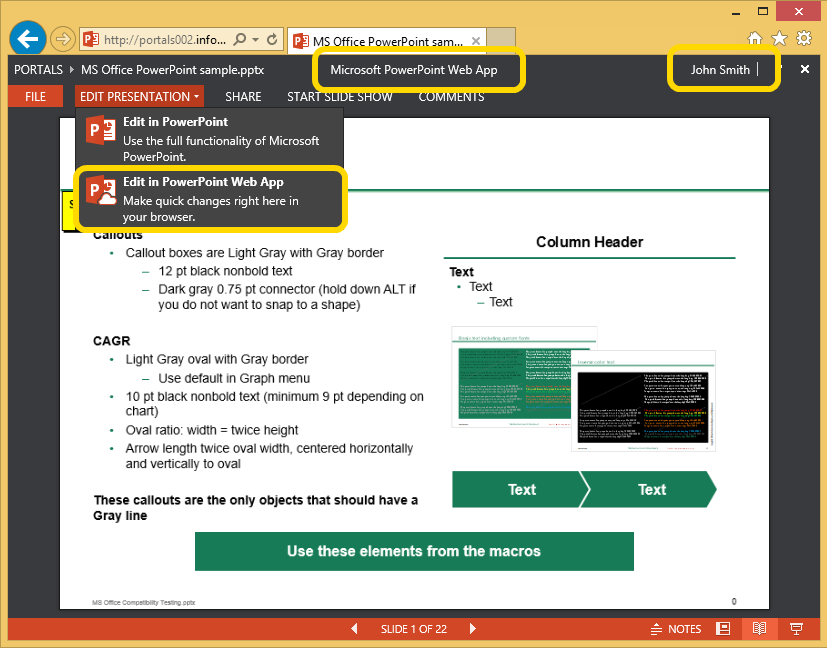Toggle the NOTES pane
Viewport: 827px width, 648px height.
pos(676,629)
